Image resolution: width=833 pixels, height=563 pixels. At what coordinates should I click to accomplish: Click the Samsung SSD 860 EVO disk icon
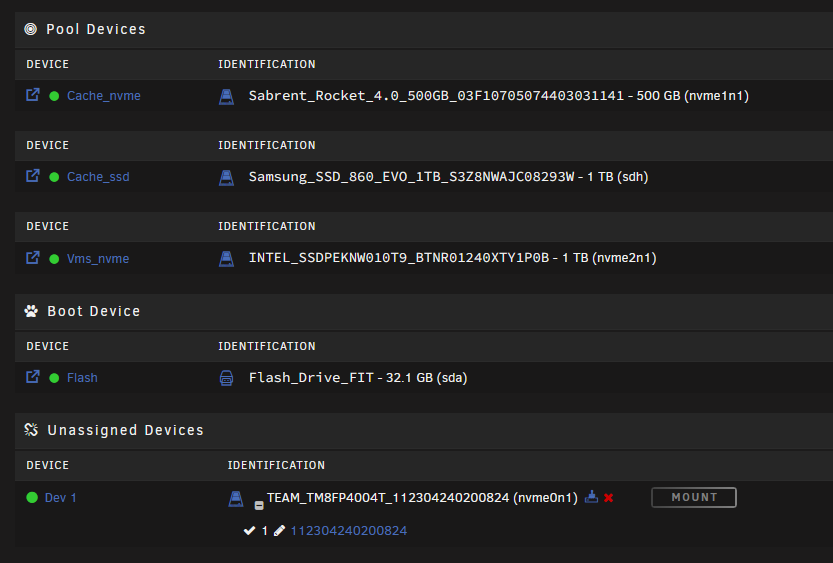pyautogui.click(x=226, y=177)
